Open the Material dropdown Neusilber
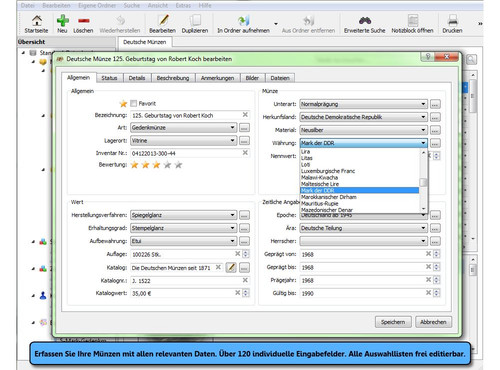The height and width of the screenshot is (370, 500). click(363, 130)
